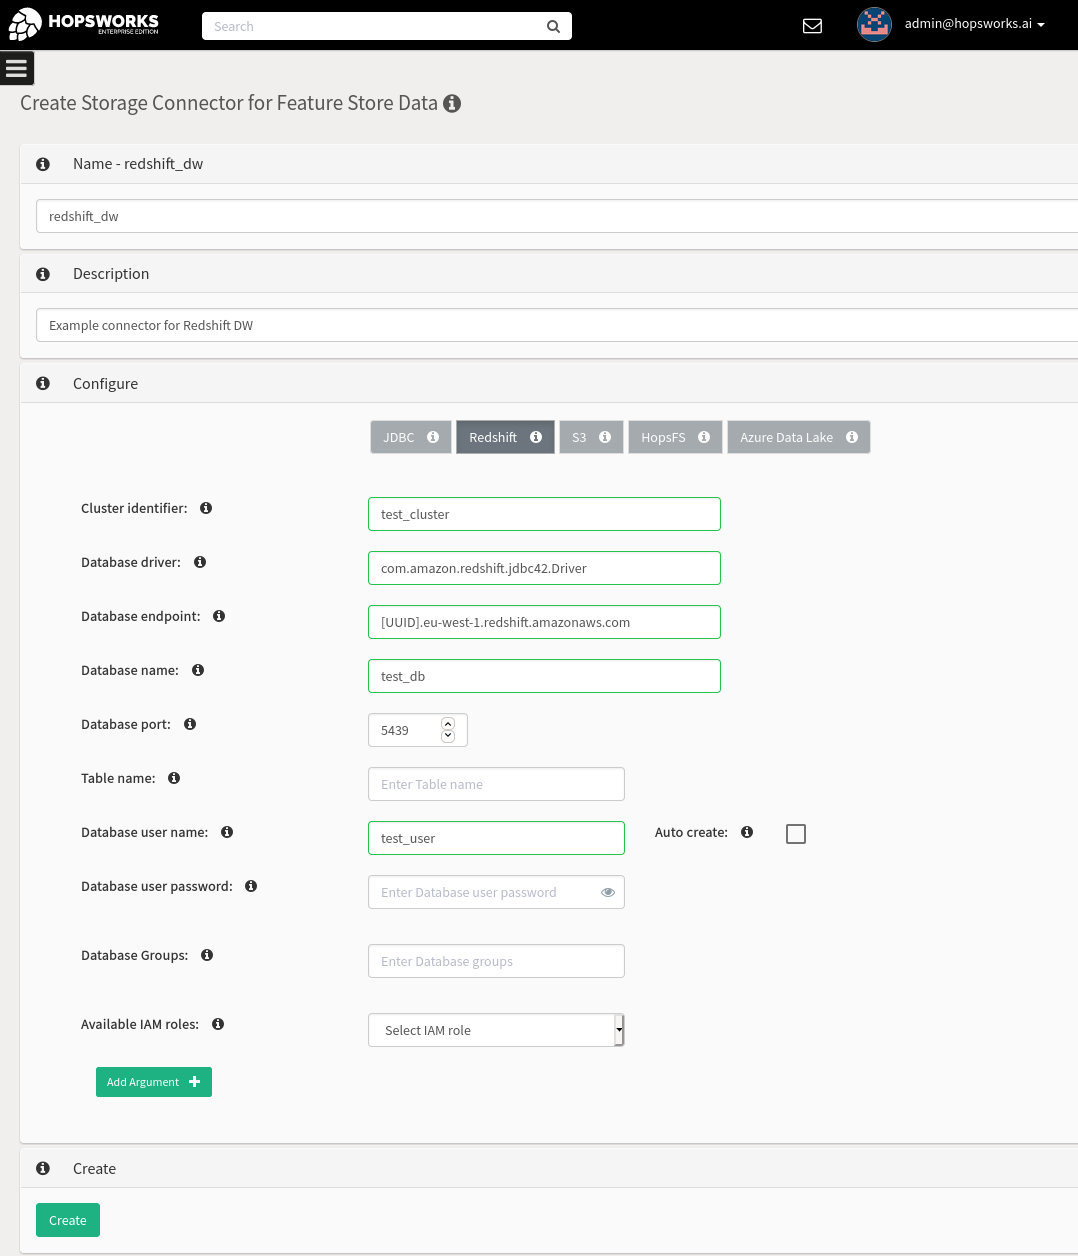Screen dimensions: 1078x1256
Task: Focus the Table name input field
Action: pos(496,784)
